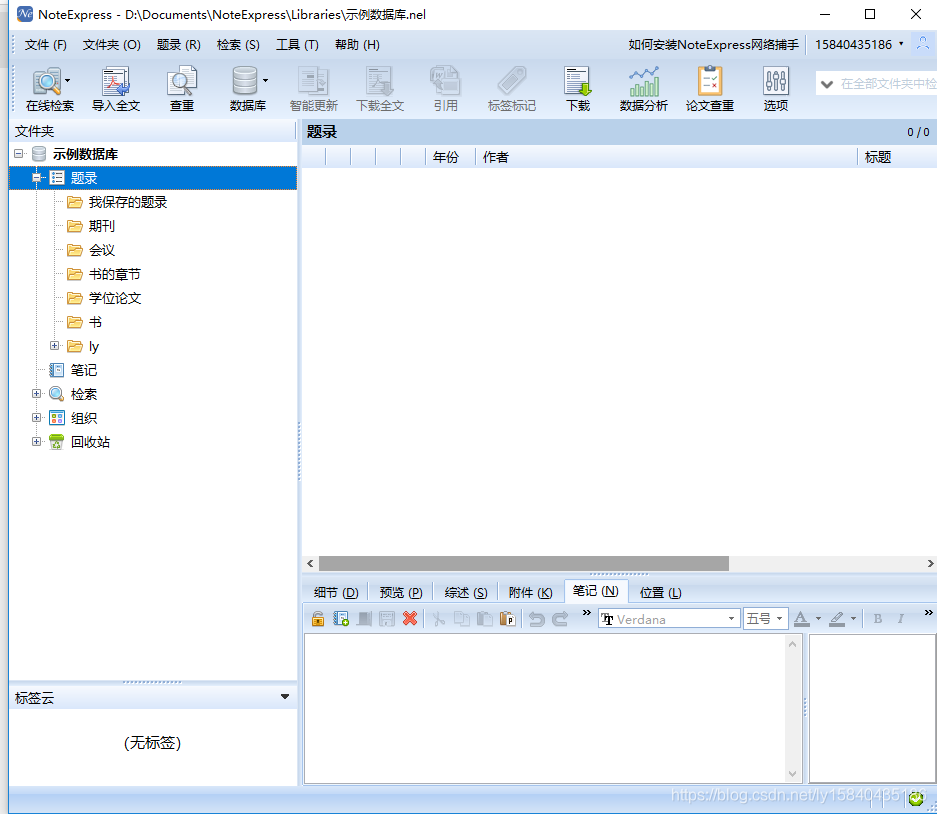Image resolution: width=937 pixels, height=814 pixels.
Task: Expand the 组织 tree node
Action: pyautogui.click(x=36, y=417)
